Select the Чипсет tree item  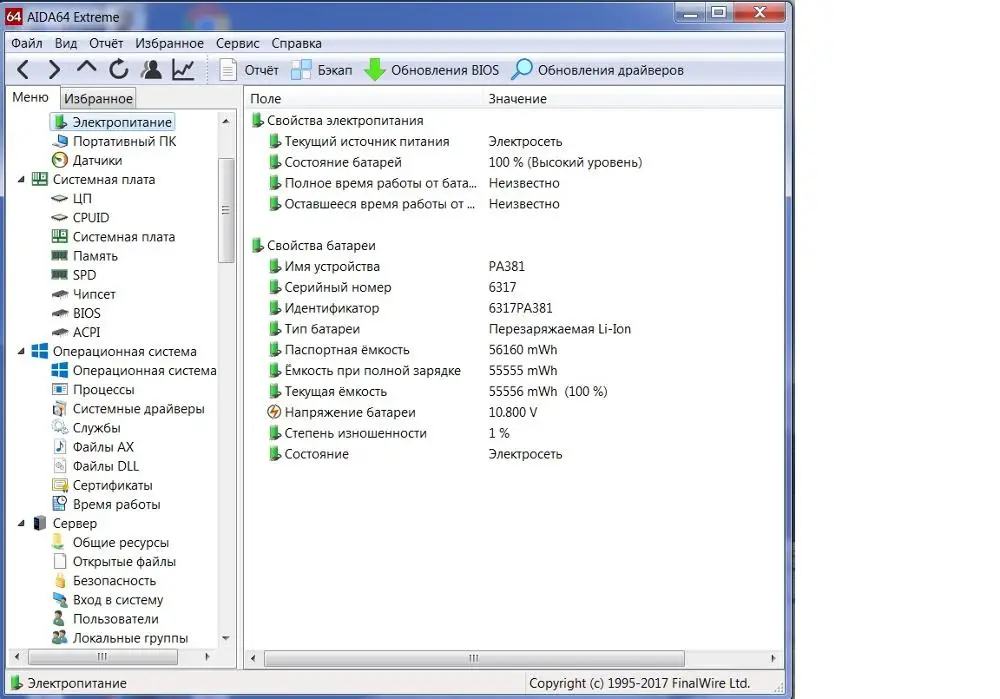(84, 294)
